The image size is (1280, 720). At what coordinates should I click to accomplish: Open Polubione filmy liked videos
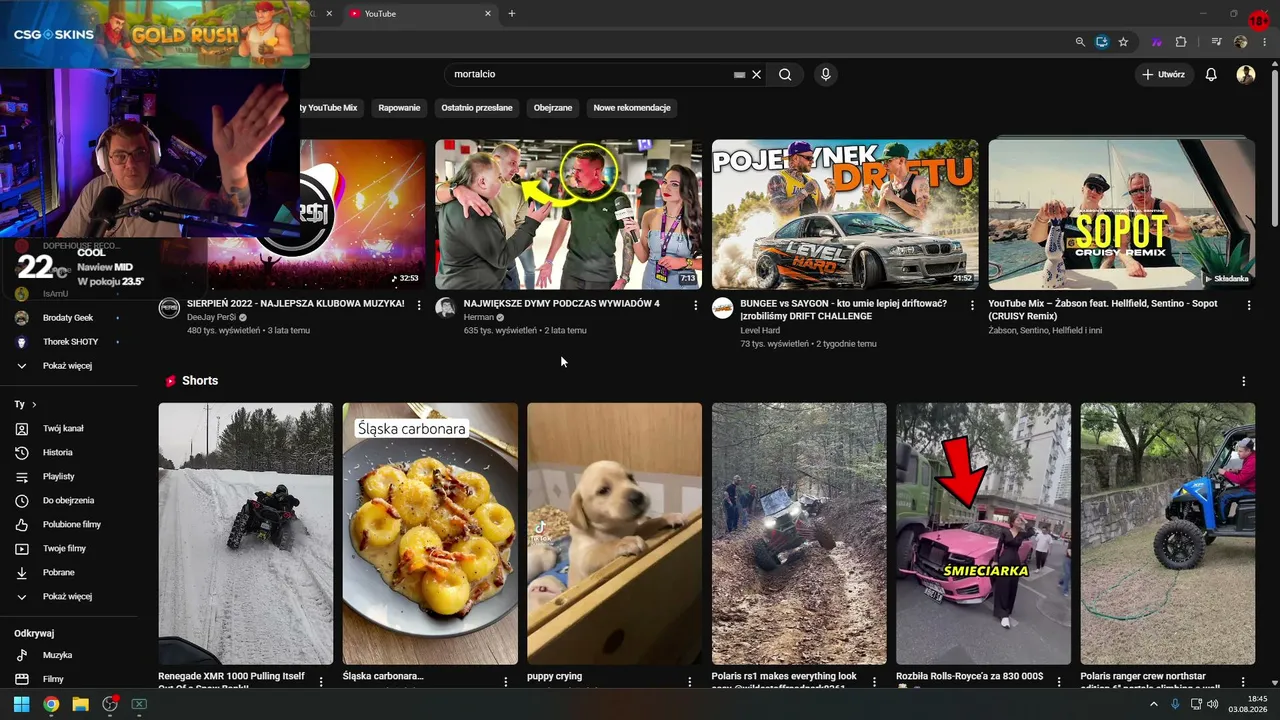coord(71,524)
